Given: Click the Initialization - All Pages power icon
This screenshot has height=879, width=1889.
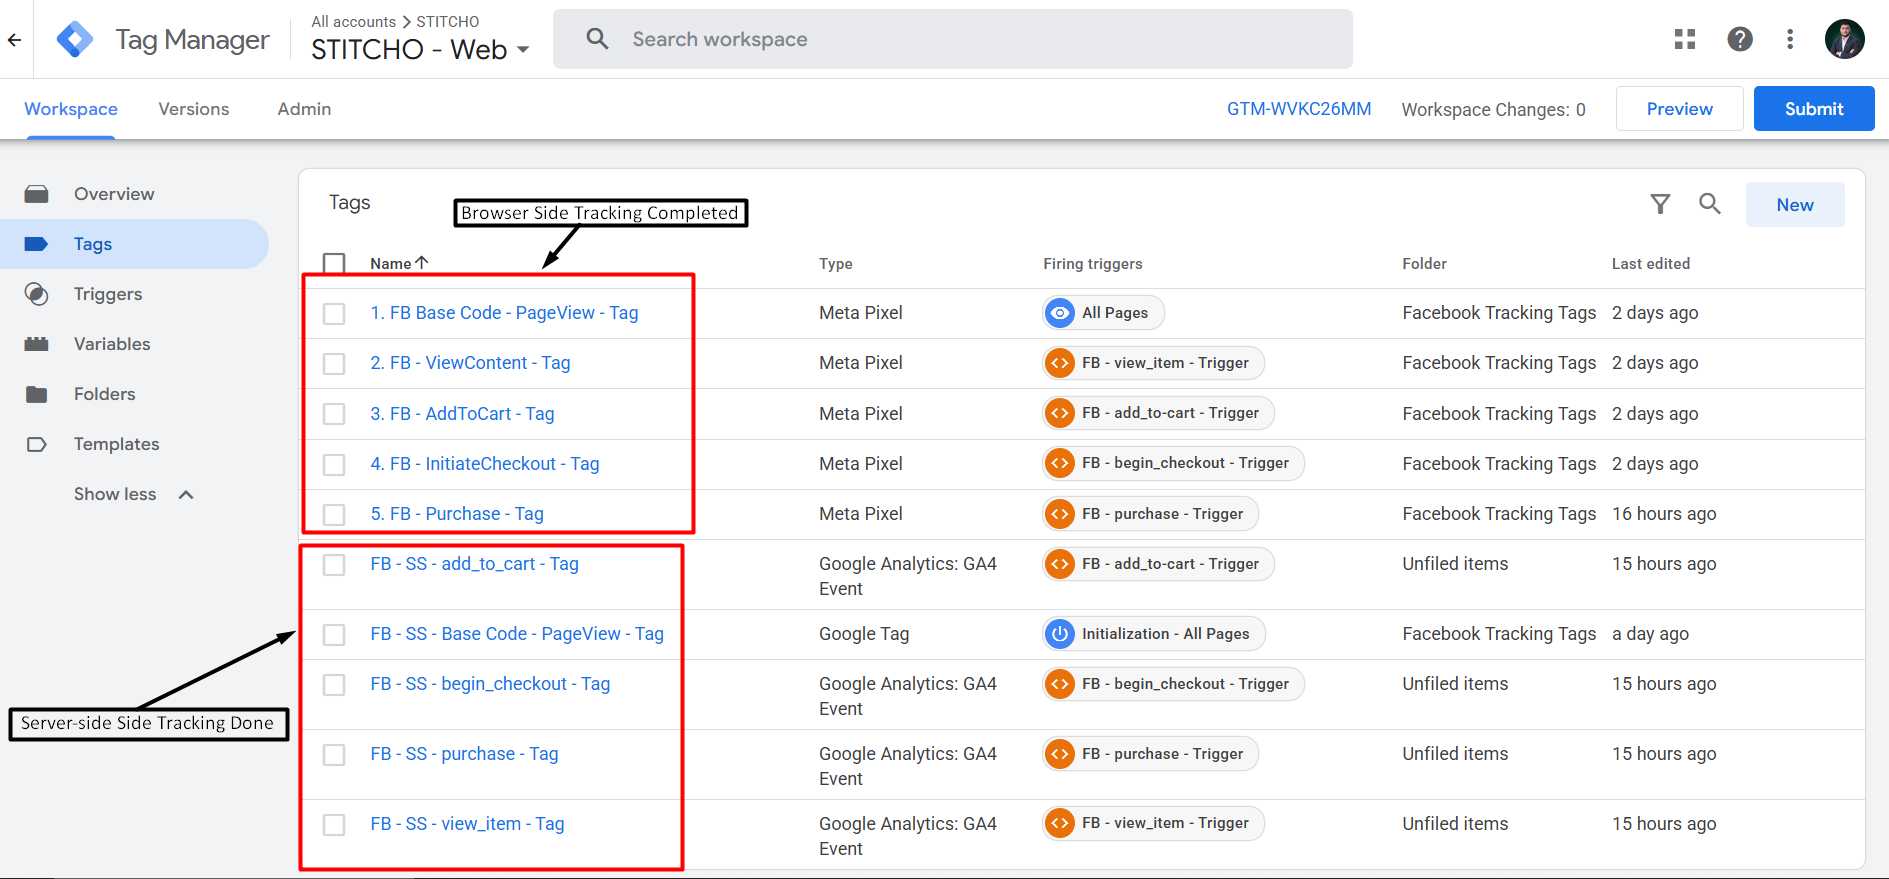Looking at the screenshot, I should coord(1060,634).
